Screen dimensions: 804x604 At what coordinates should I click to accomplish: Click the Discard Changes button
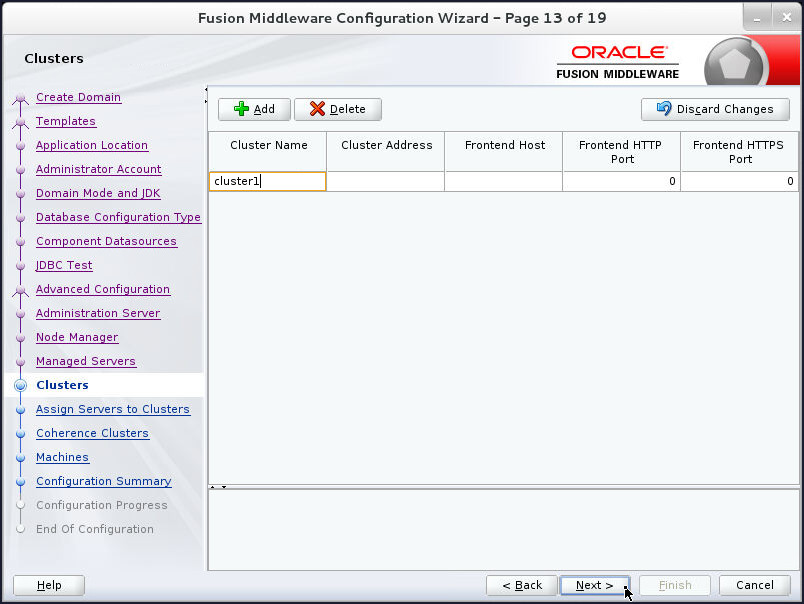click(715, 109)
